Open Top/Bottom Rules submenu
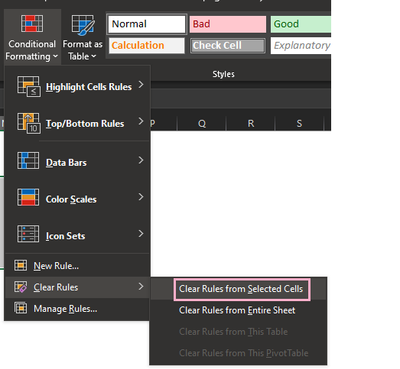 pyautogui.click(x=77, y=123)
